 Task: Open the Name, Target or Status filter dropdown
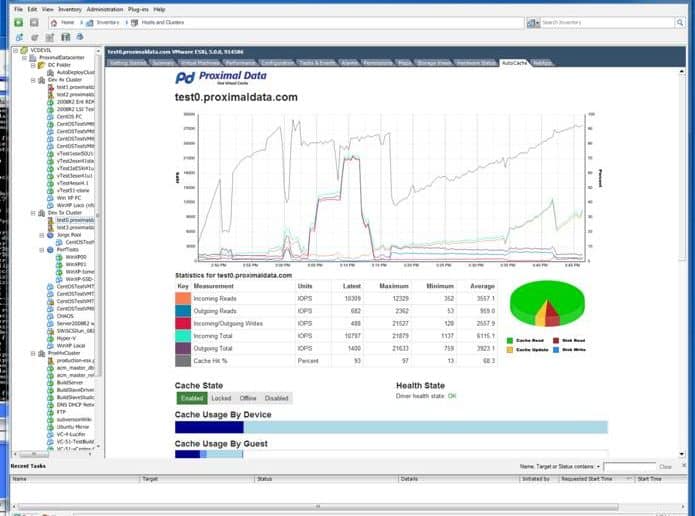coord(598,466)
